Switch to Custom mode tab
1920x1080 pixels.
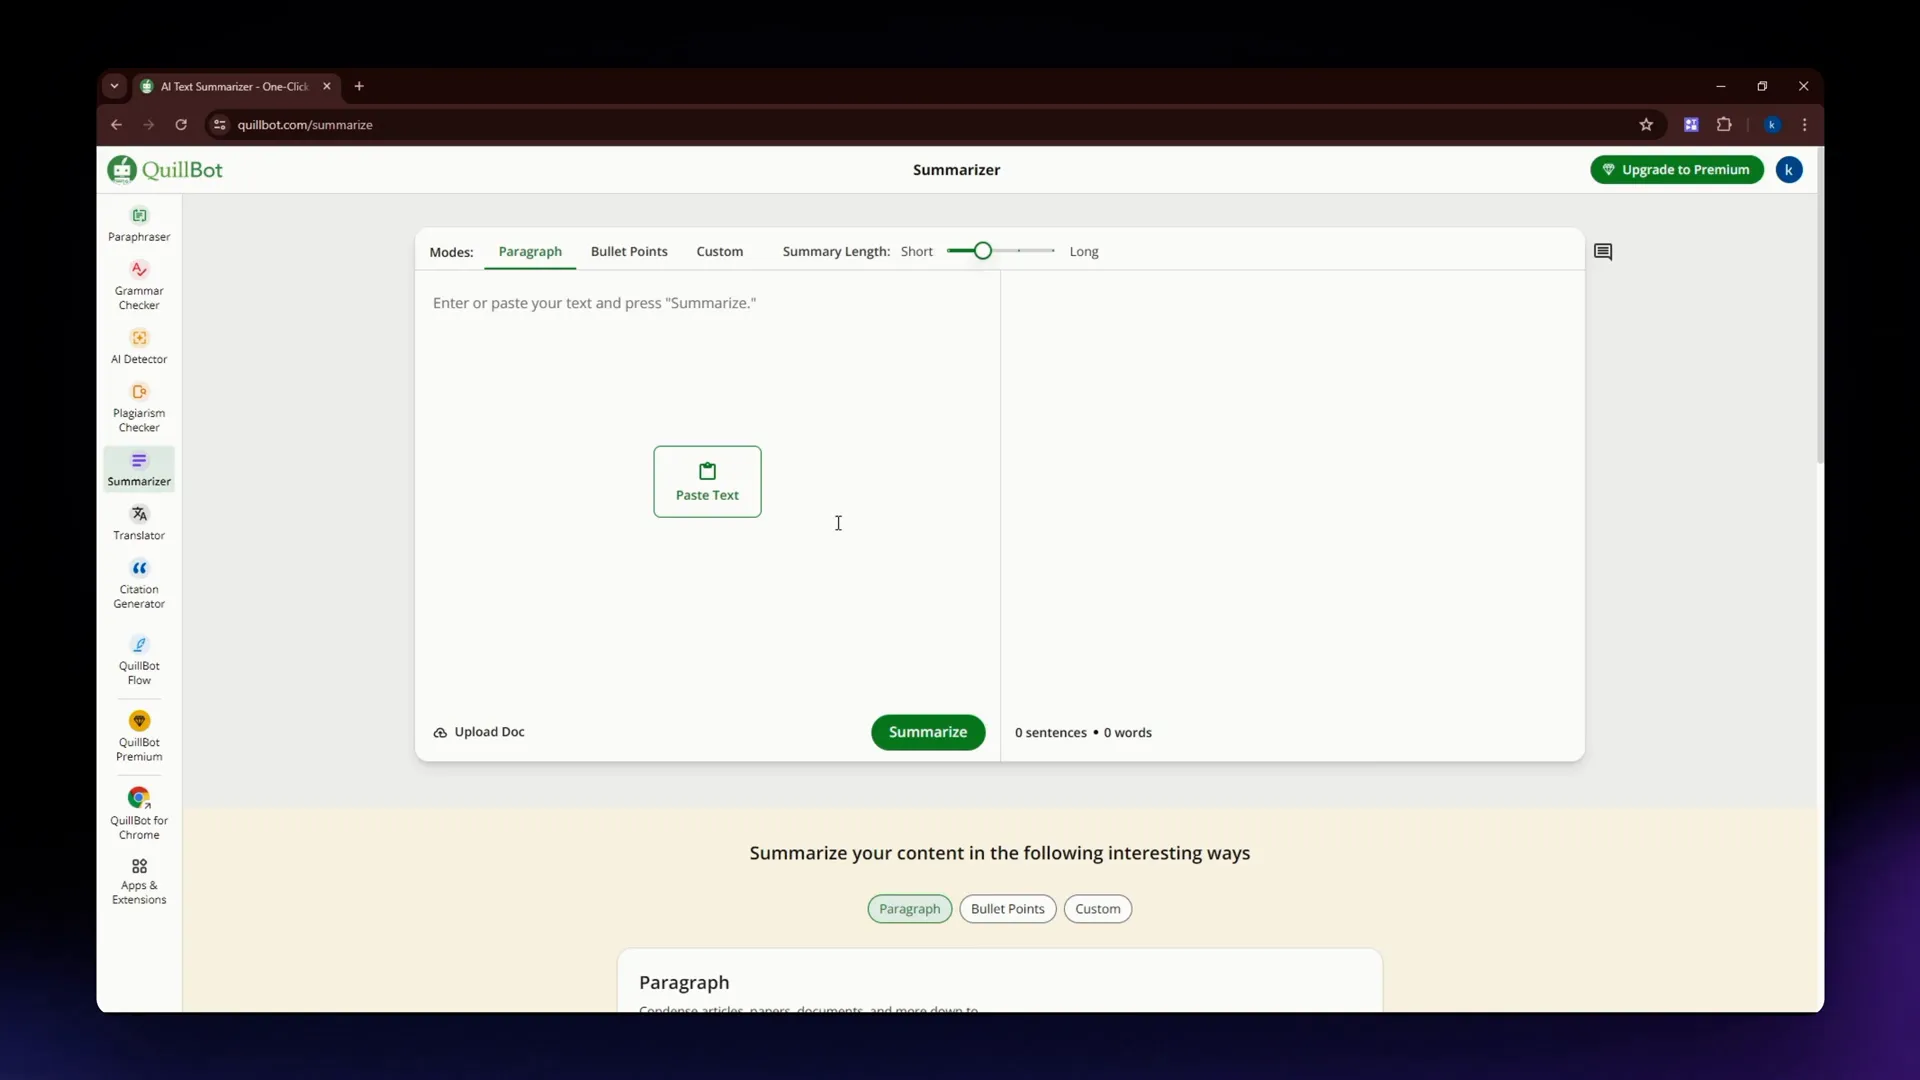(x=720, y=251)
